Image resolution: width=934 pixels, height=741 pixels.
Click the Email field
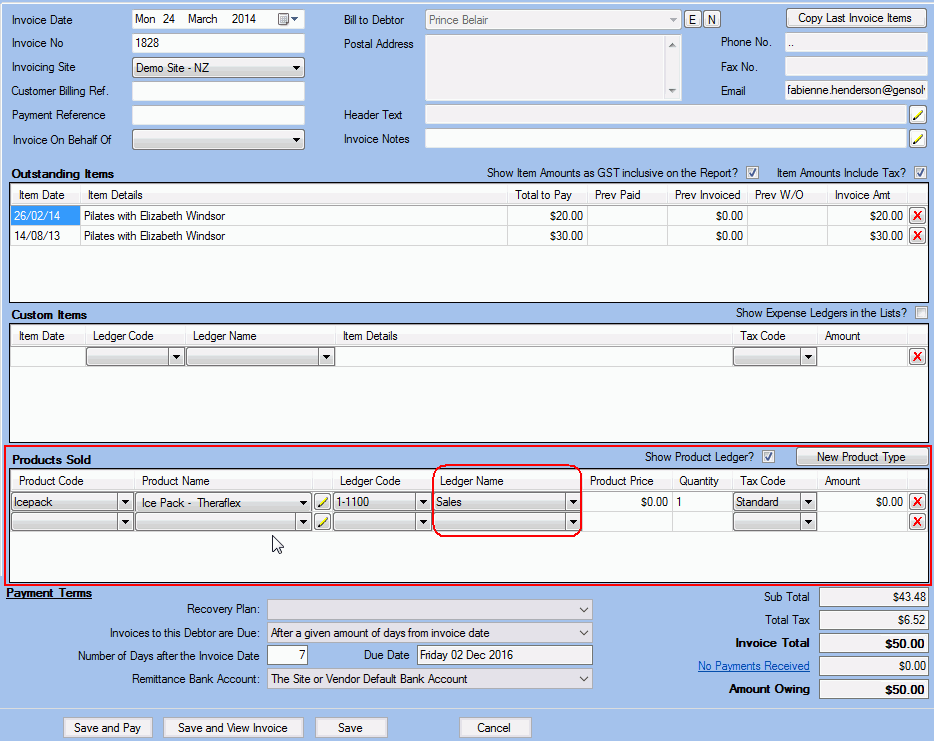pyautogui.click(x=856, y=90)
